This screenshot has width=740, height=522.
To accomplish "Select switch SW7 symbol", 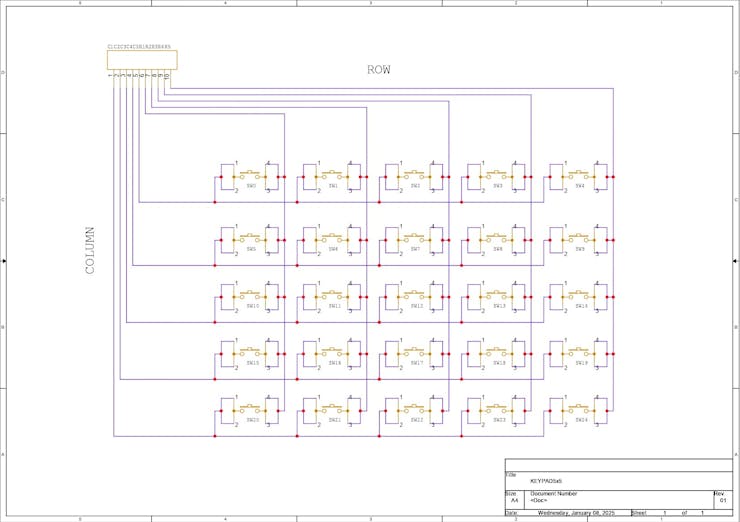I will 415,239.
